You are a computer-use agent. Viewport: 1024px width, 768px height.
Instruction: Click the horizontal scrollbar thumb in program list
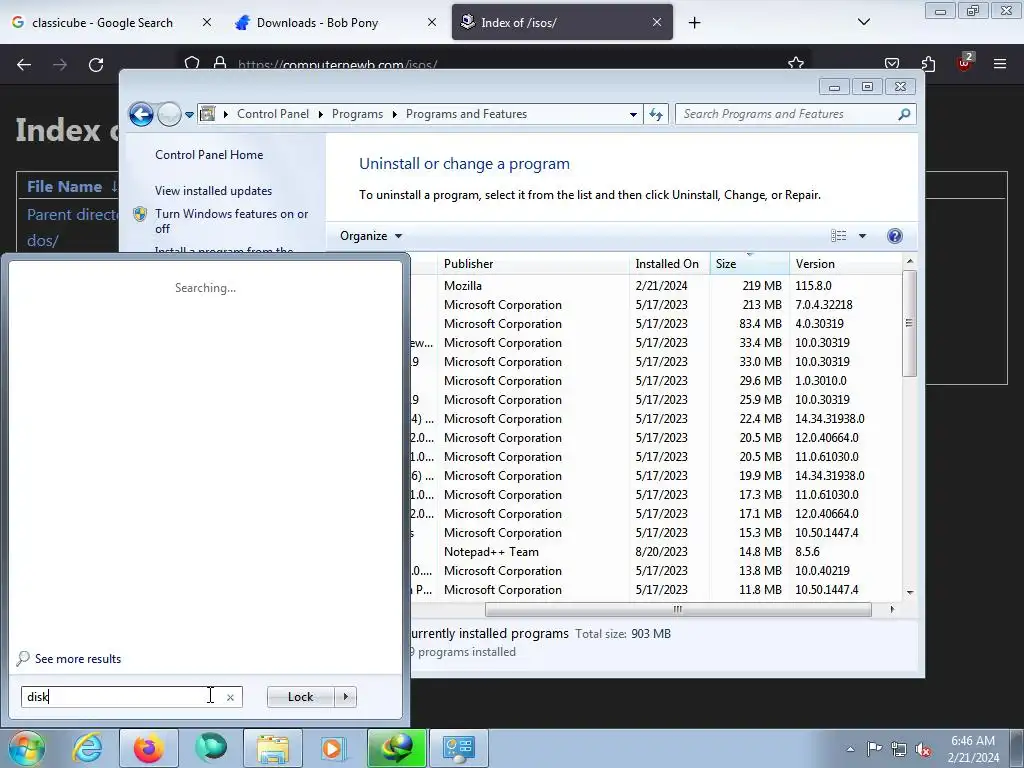678,609
